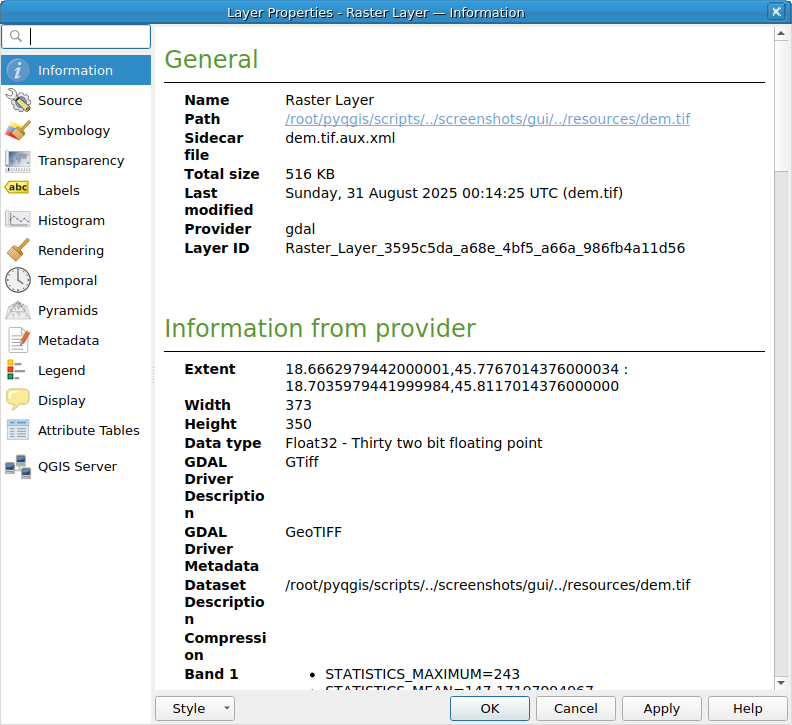Click the 'GeoTIFF' driver metadata value
Image resolution: width=792 pixels, height=725 pixels.
coord(313,532)
